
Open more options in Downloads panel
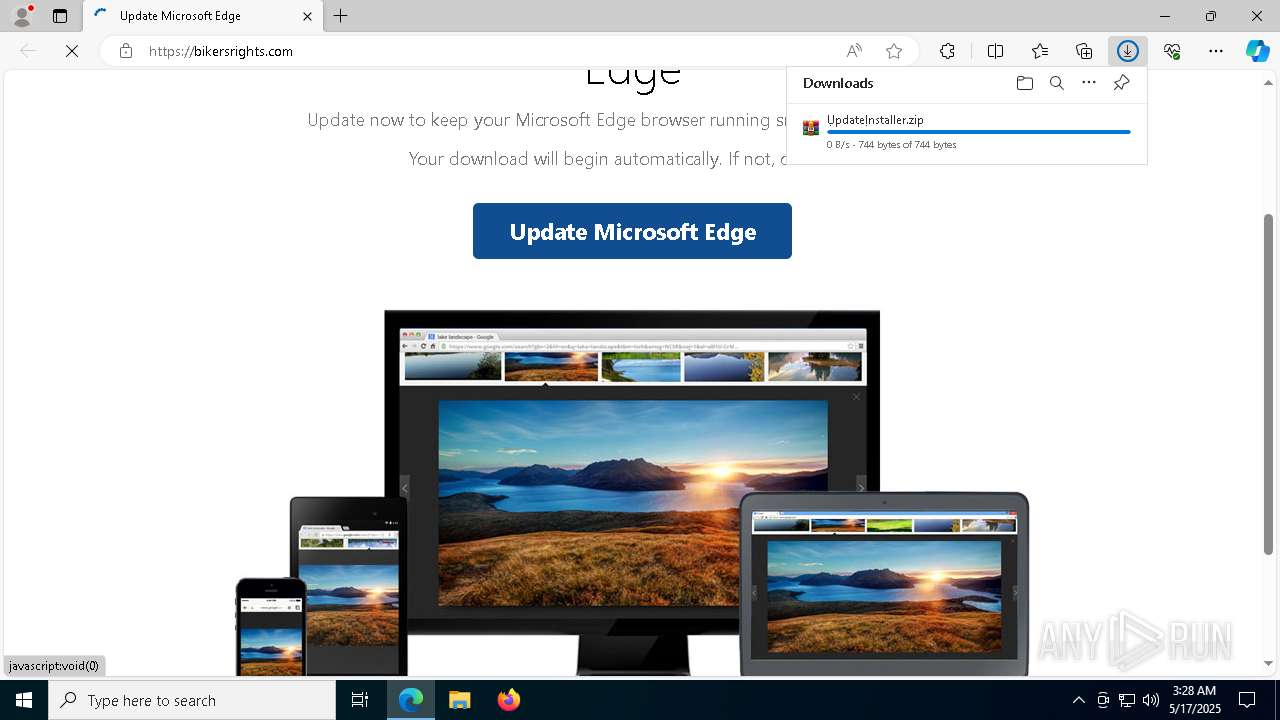coord(1089,83)
